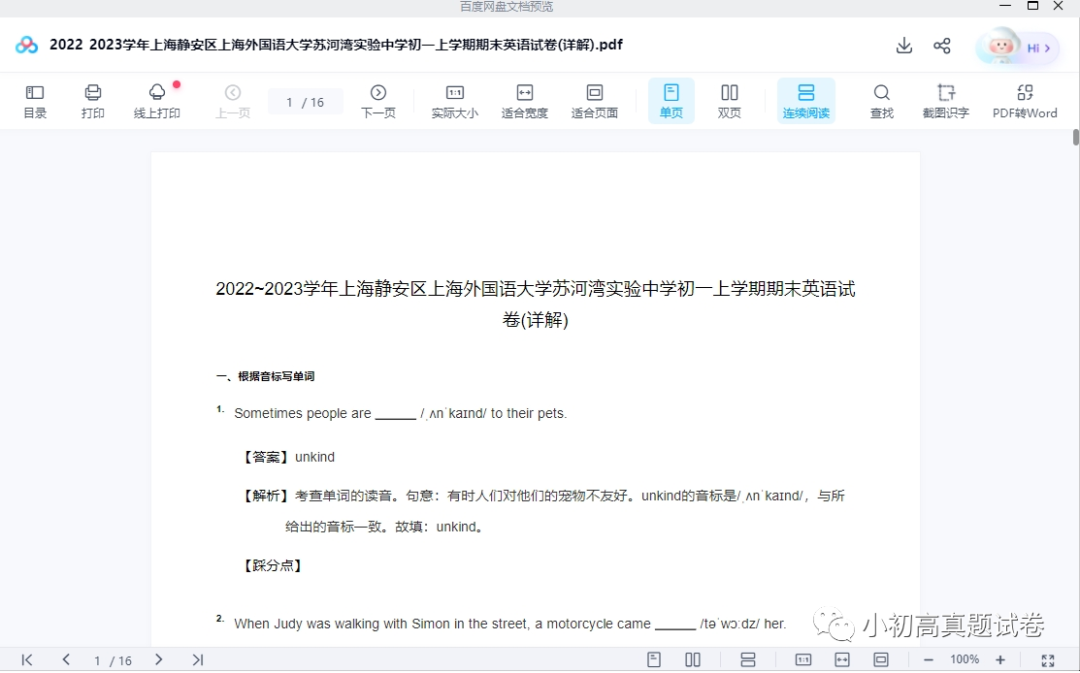Open the 查找 search tool
The image size is (1080, 673).
pos(882,101)
